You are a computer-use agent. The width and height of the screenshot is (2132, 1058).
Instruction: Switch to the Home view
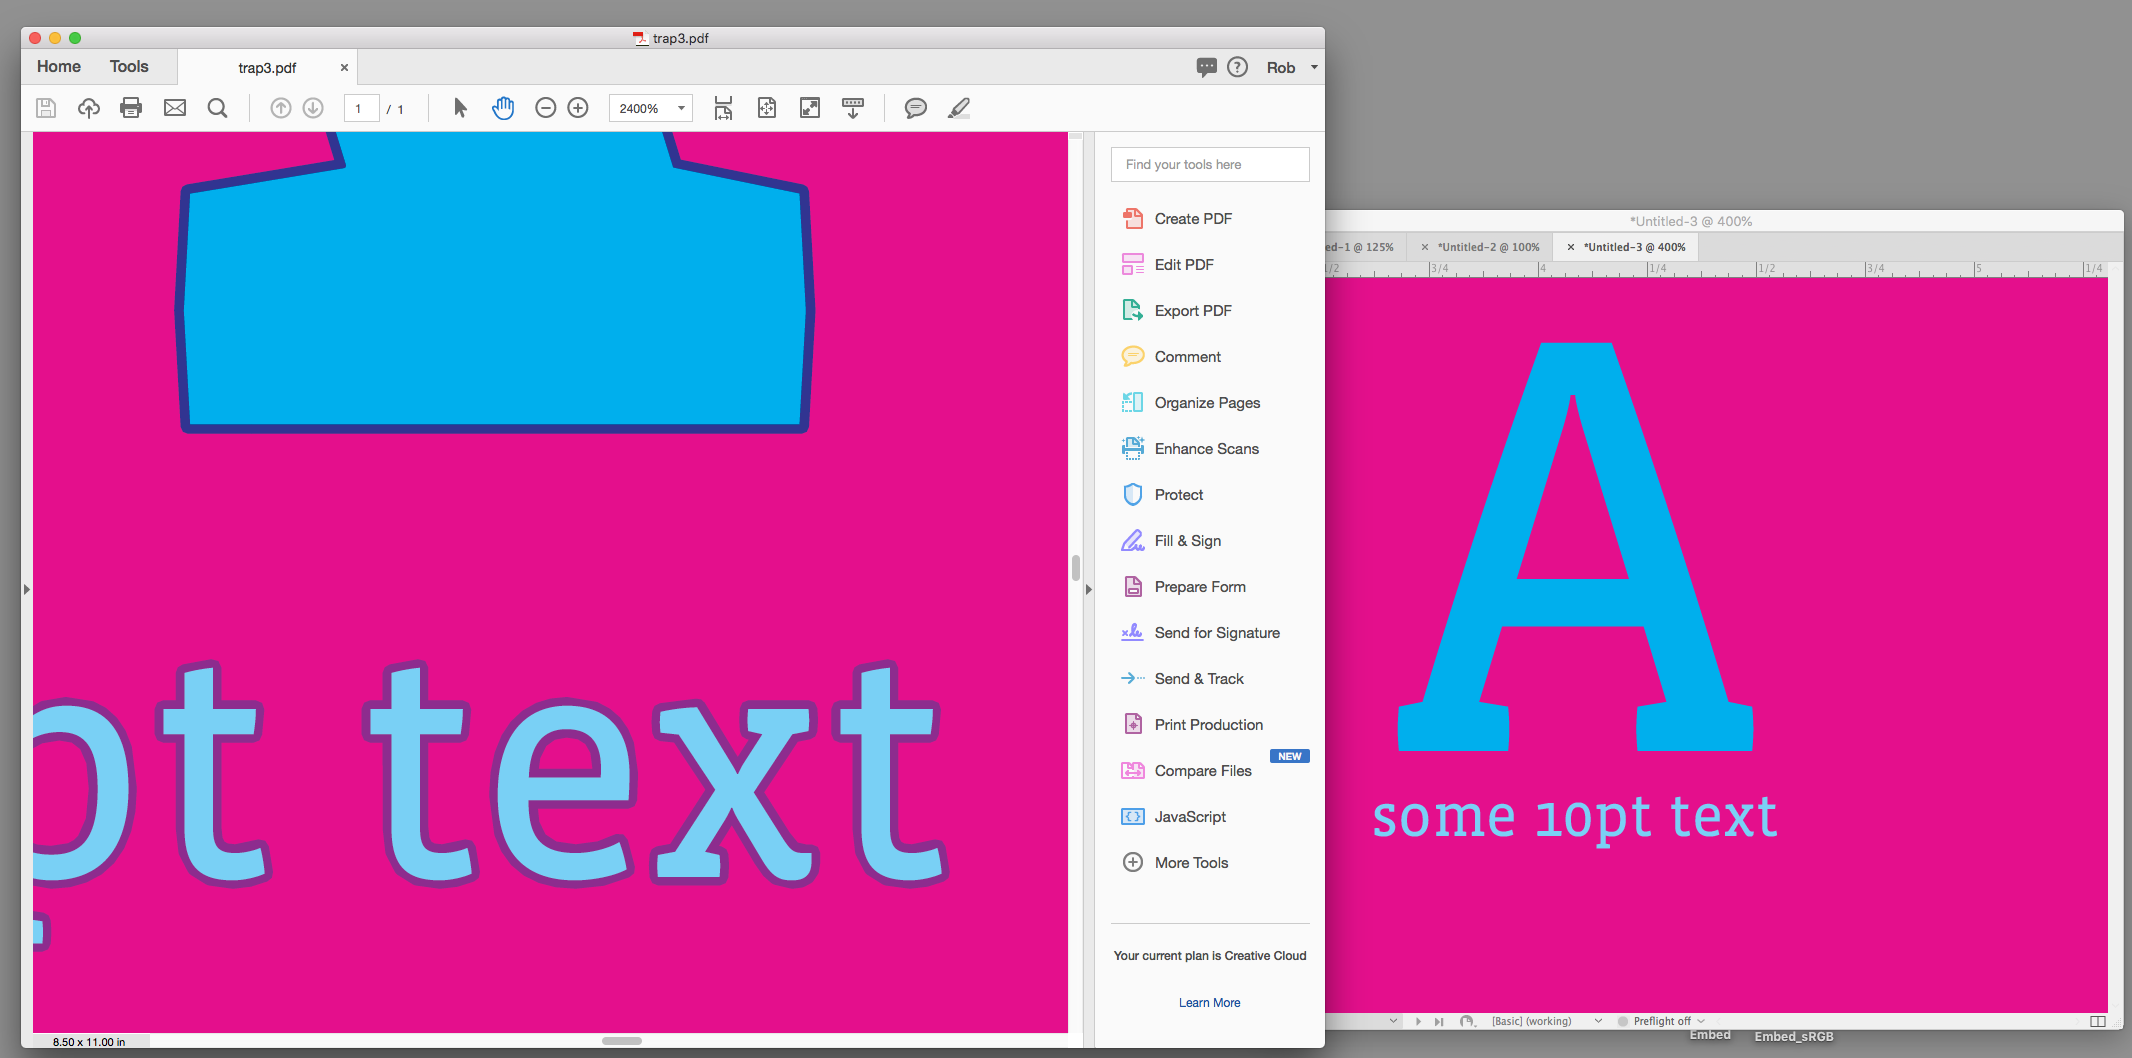tap(59, 67)
